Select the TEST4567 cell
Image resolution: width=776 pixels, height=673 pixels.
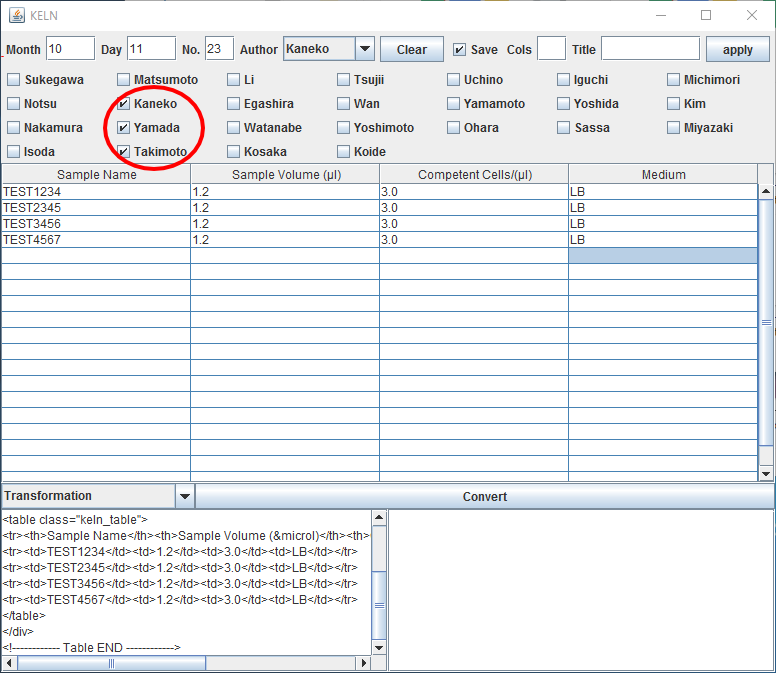point(96,240)
